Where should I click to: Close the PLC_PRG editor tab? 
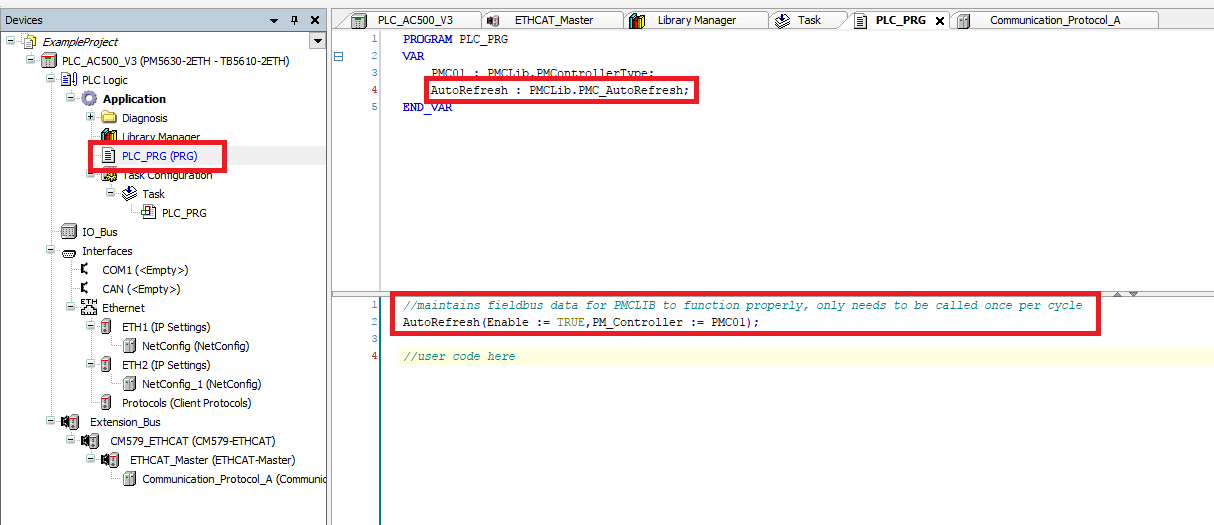(939, 21)
